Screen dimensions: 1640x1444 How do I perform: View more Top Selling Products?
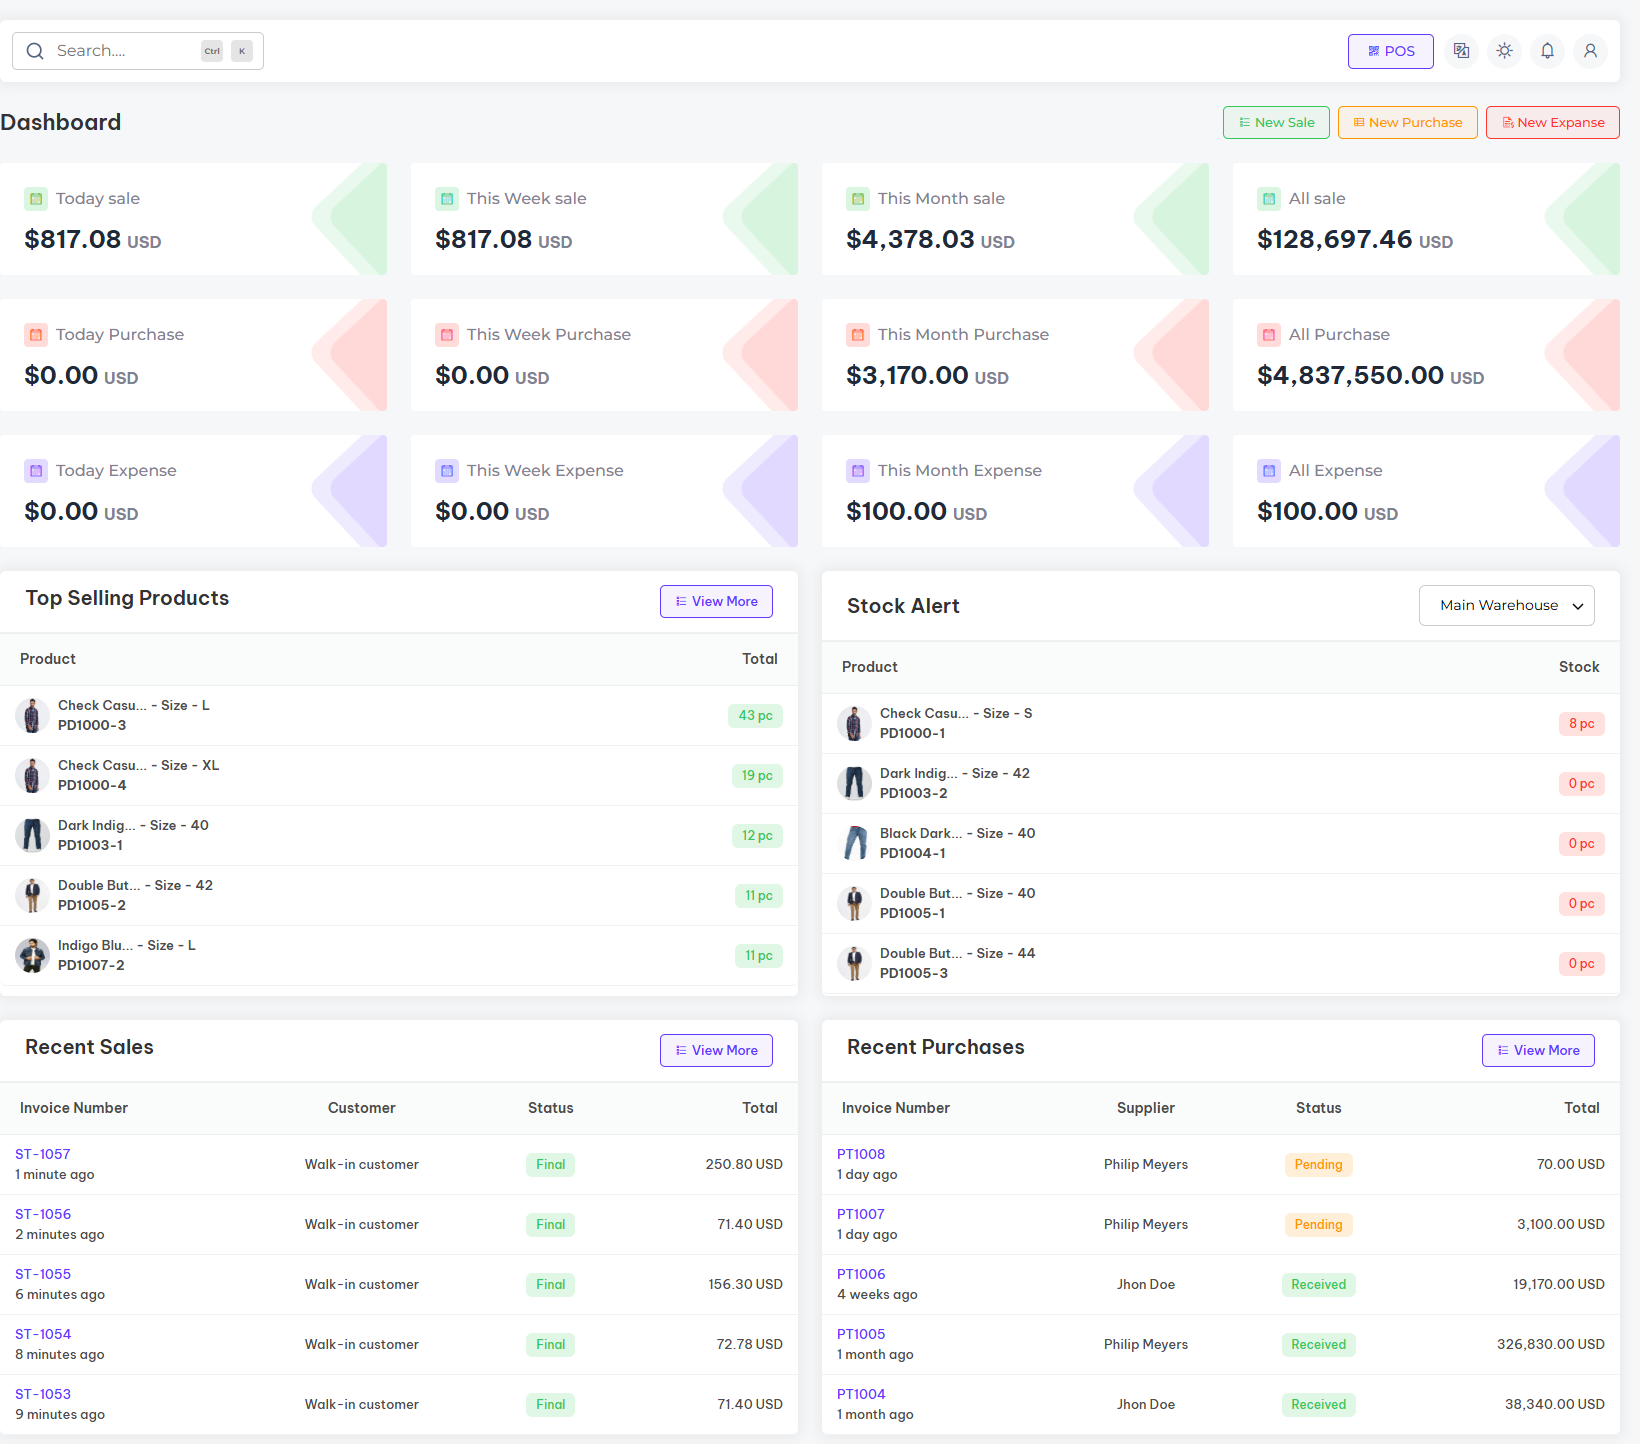[716, 601]
